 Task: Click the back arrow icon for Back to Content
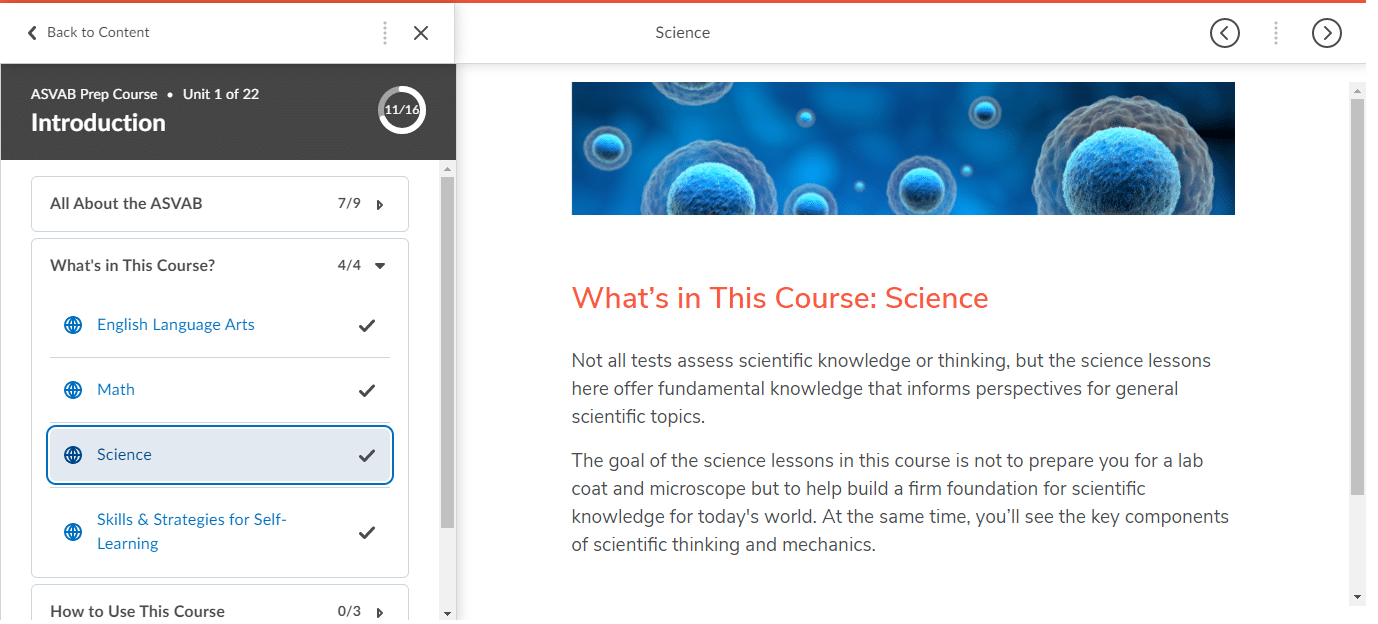(x=32, y=33)
